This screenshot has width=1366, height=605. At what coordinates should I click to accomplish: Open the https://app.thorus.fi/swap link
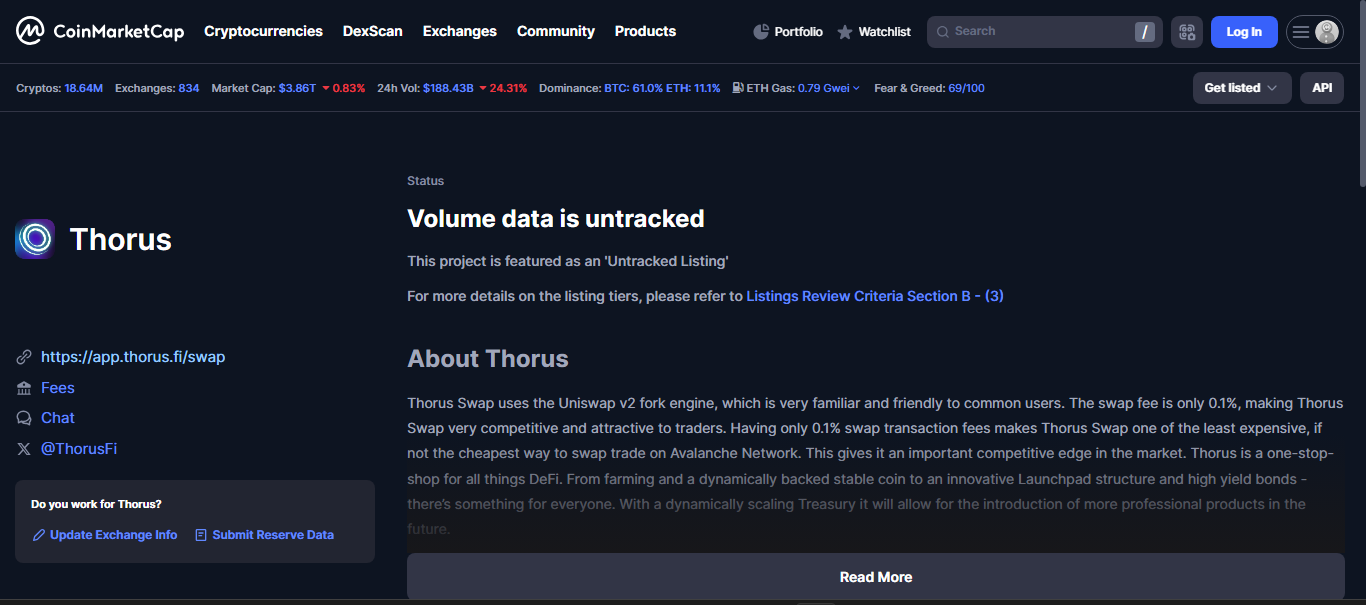pos(133,357)
